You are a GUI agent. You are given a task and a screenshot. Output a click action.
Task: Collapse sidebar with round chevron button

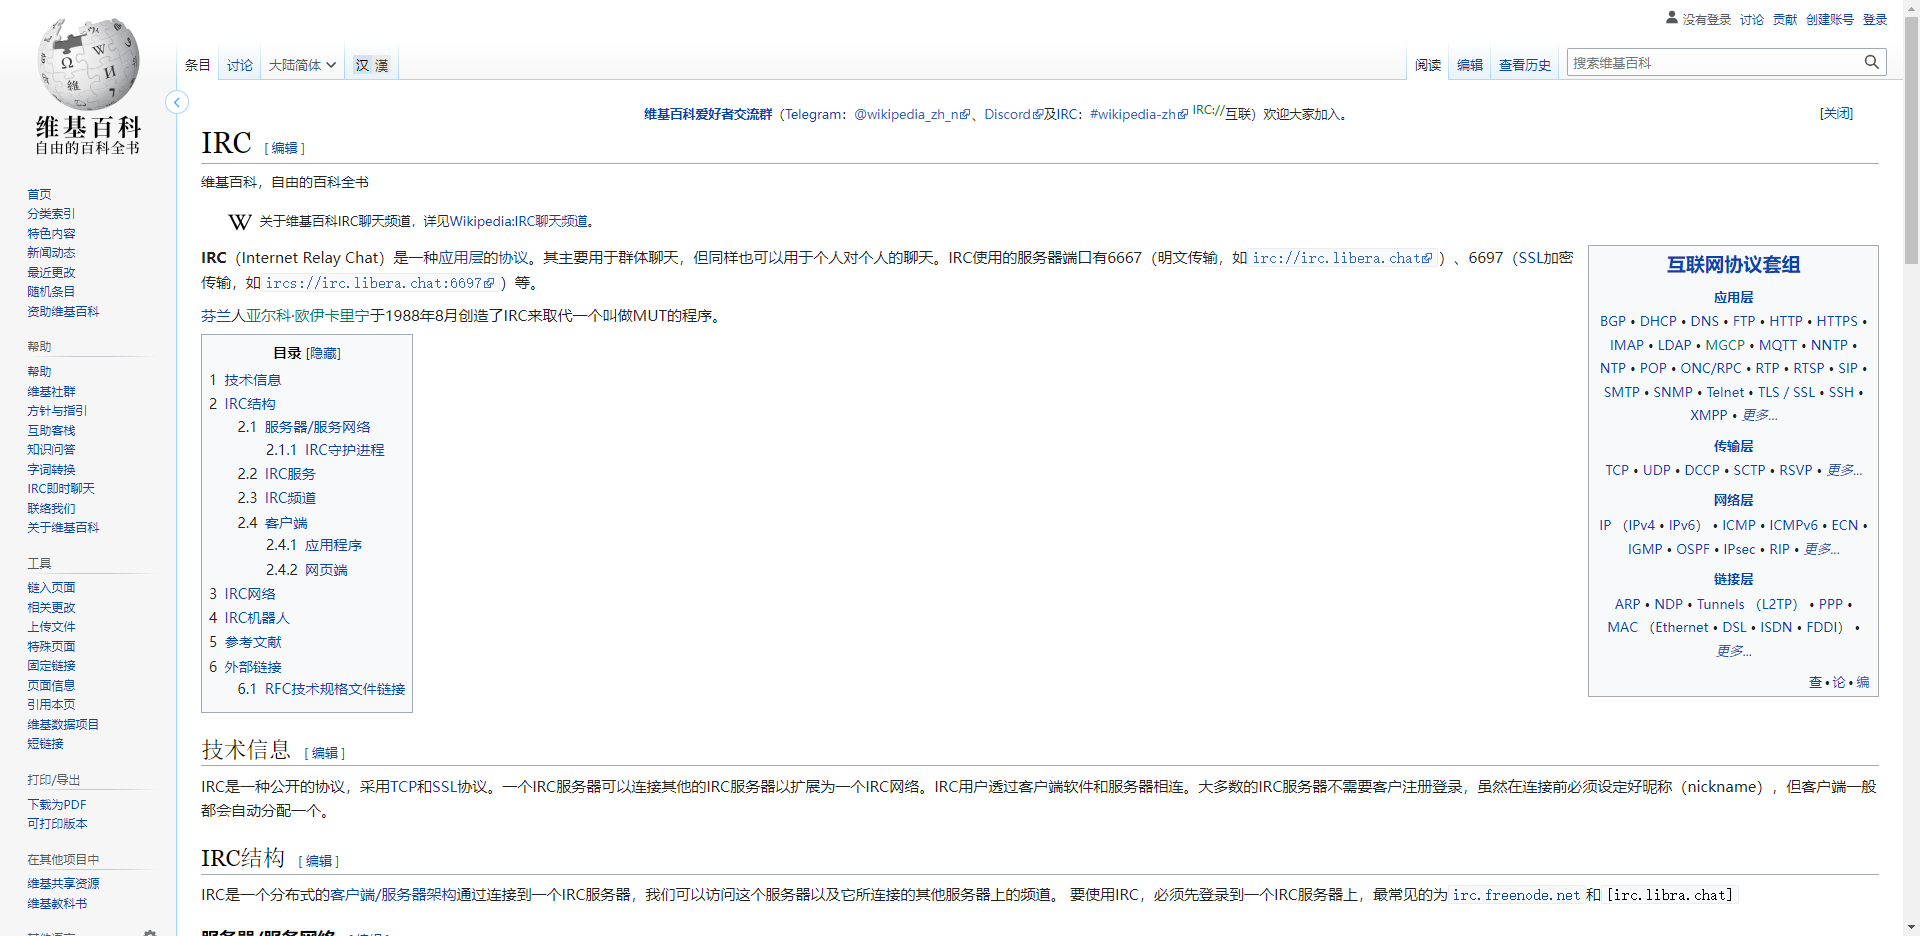pyautogui.click(x=177, y=102)
